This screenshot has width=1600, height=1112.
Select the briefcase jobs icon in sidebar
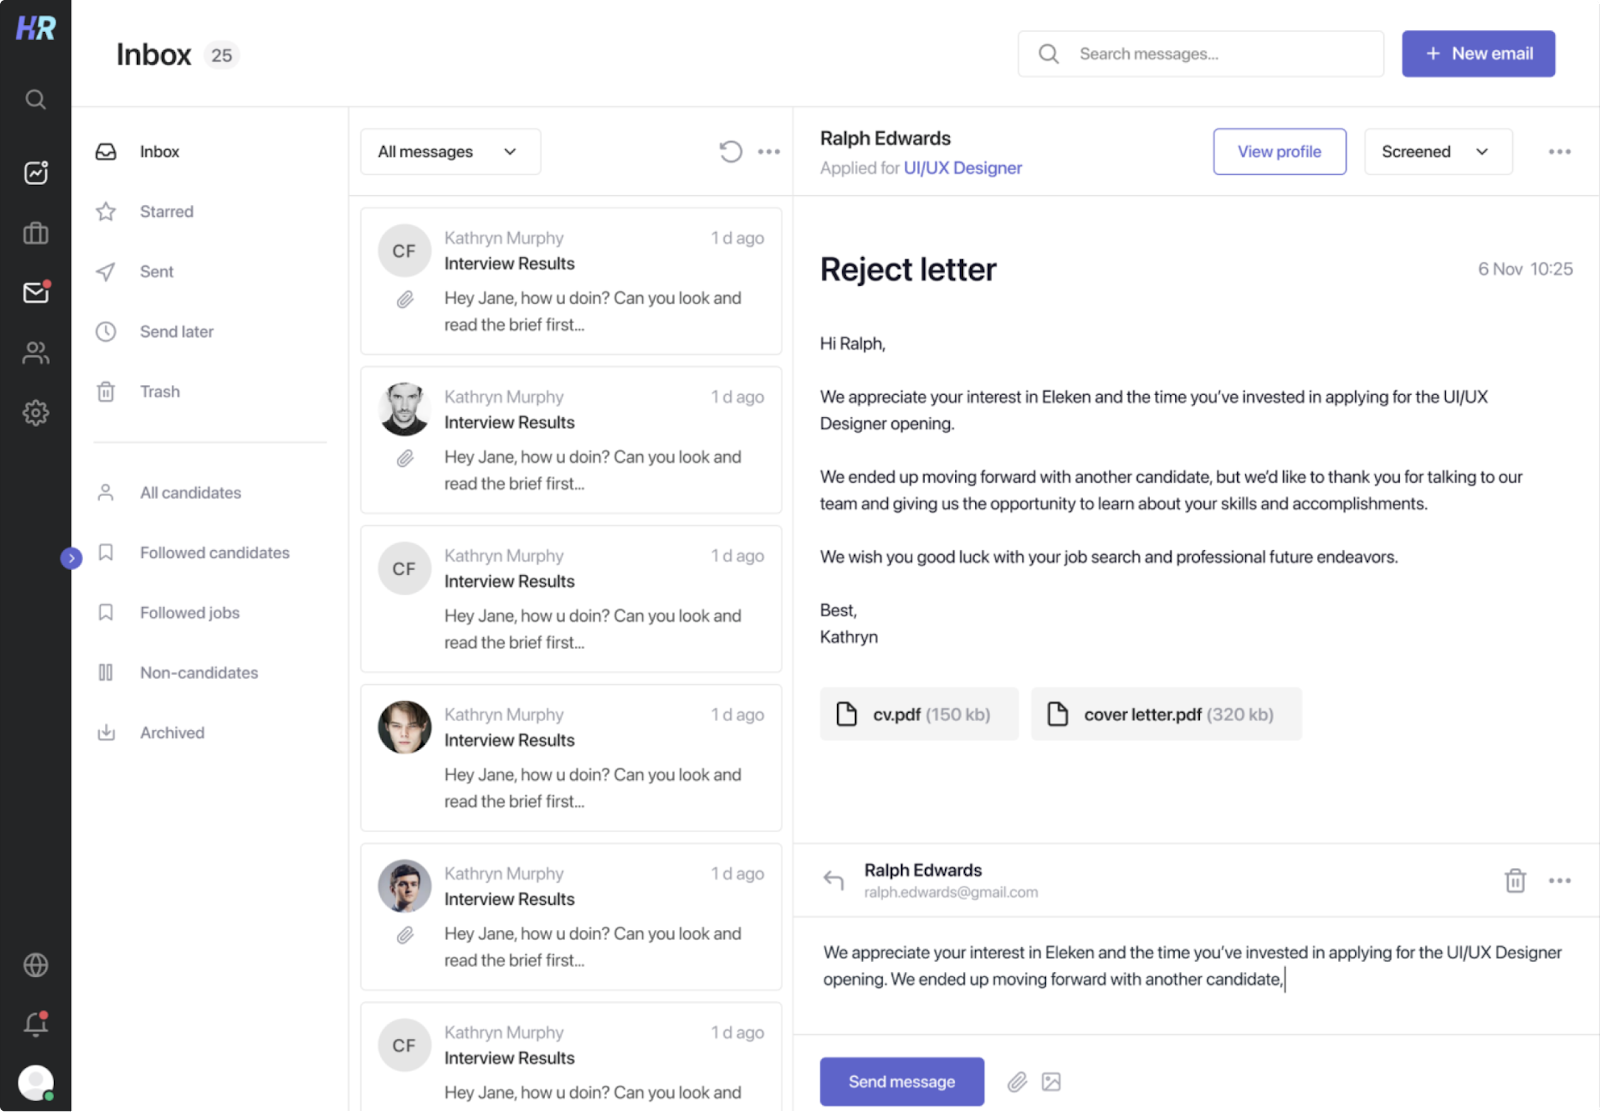pyautogui.click(x=36, y=232)
